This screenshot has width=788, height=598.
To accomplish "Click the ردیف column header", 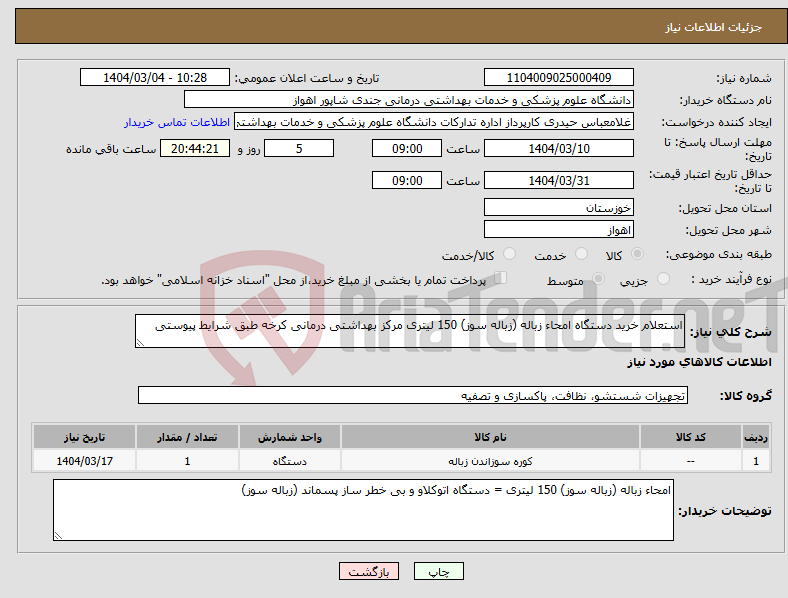I will [756, 437].
